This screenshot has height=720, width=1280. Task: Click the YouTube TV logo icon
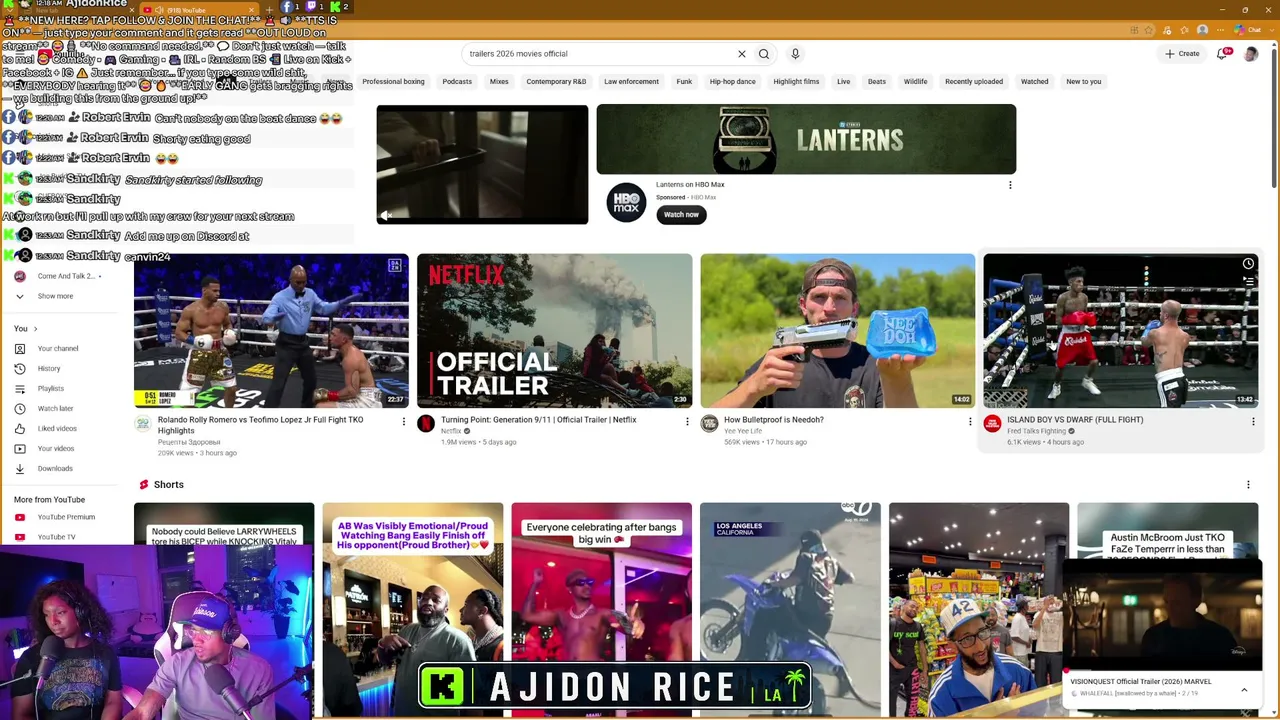click(20, 537)
